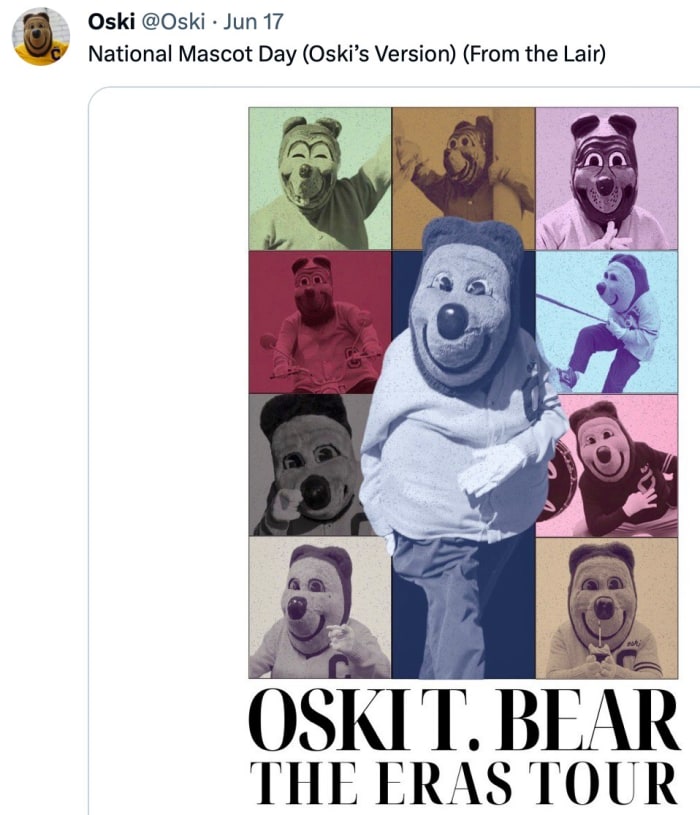The image size is (700, 815).
Task: Click the tan bottom-right Oski panel
Action: [606, 609]
